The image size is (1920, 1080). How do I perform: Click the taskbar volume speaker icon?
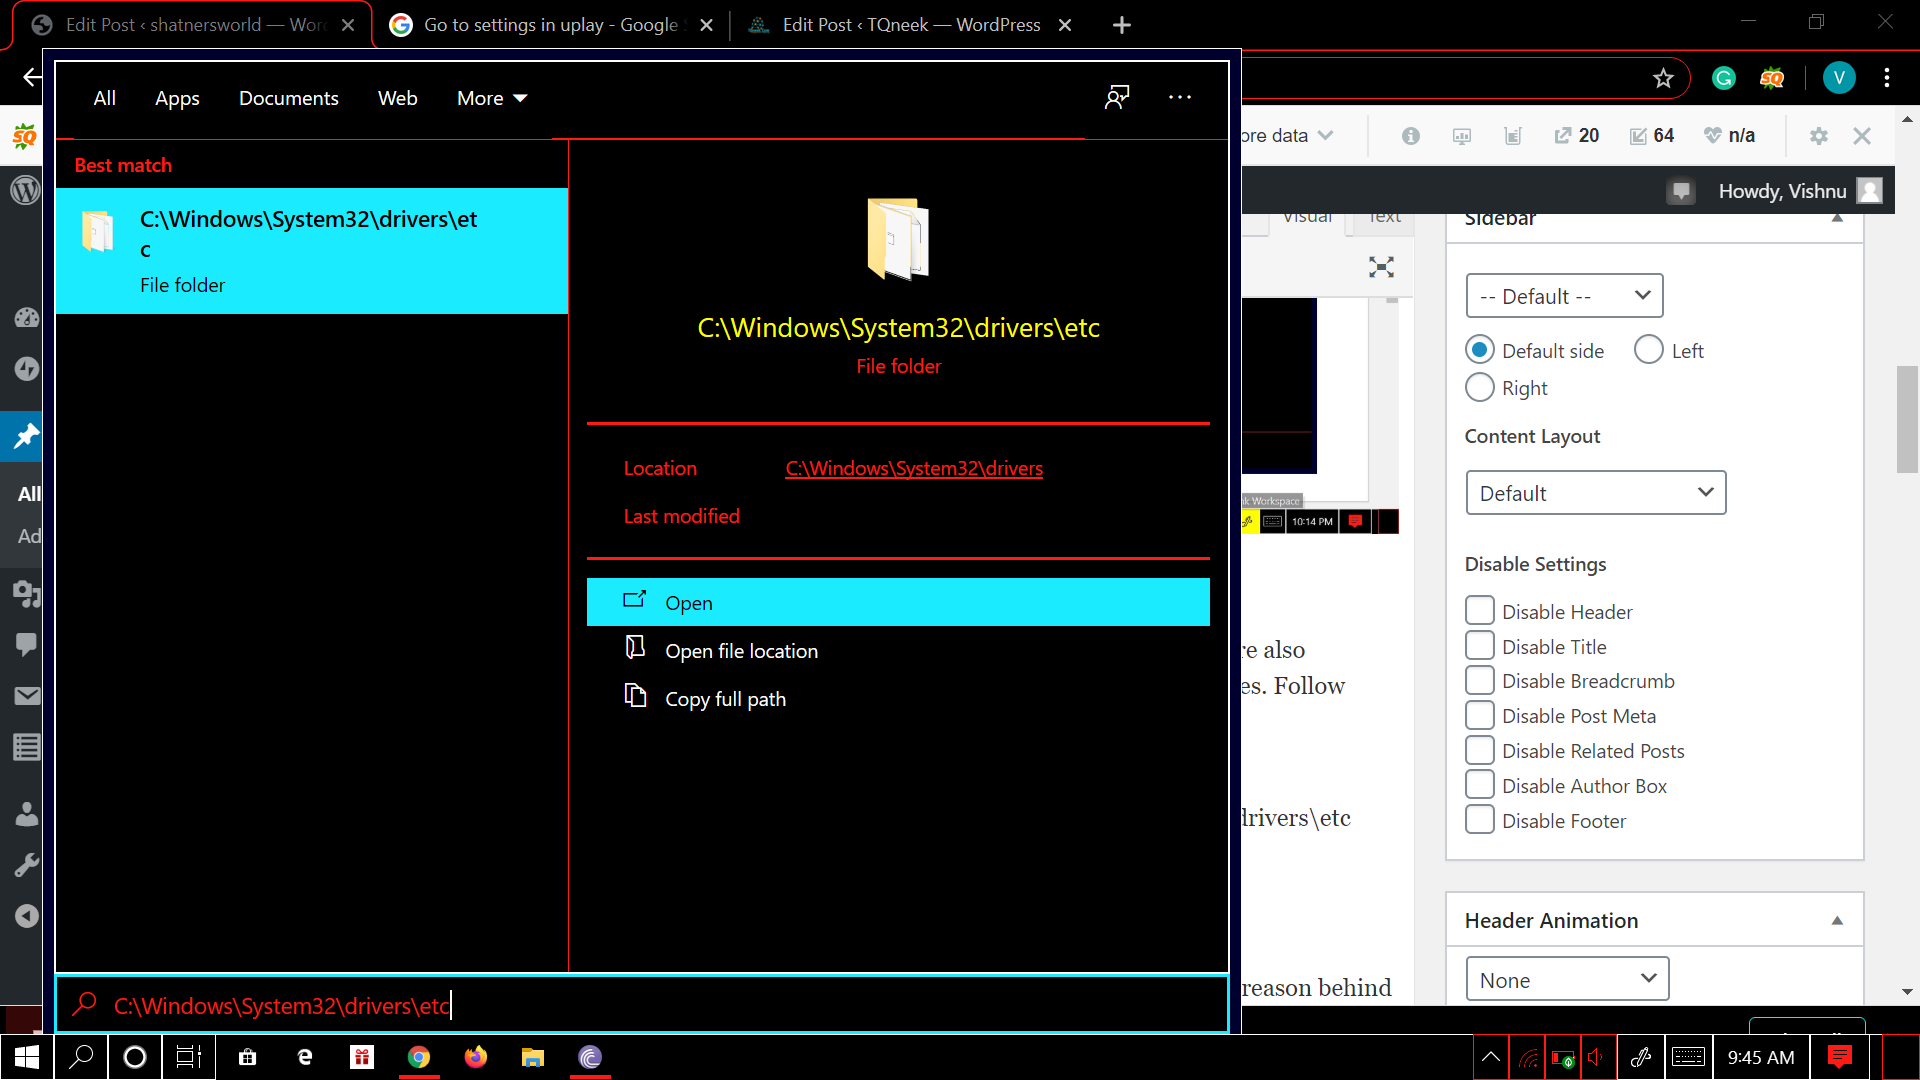pyautogui.click(x=1596, y=1057)
